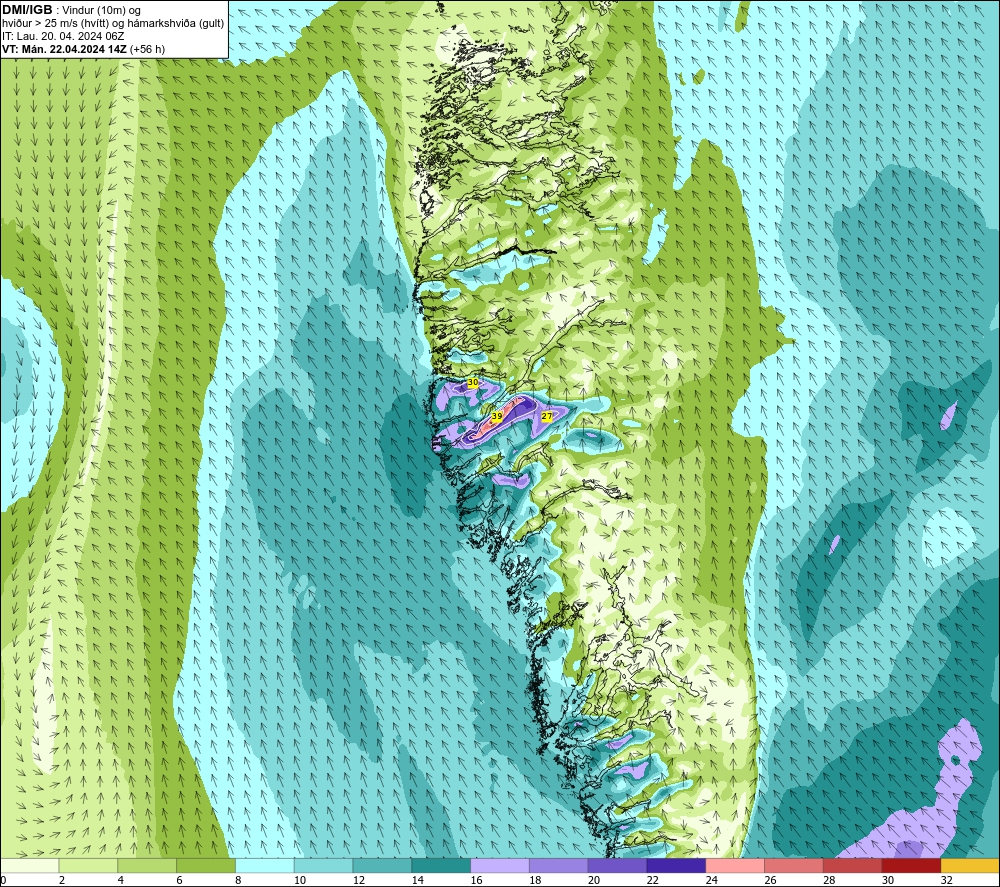
Task: Pick the legend swatch between 6 and 8
Action: coord(205,866)
